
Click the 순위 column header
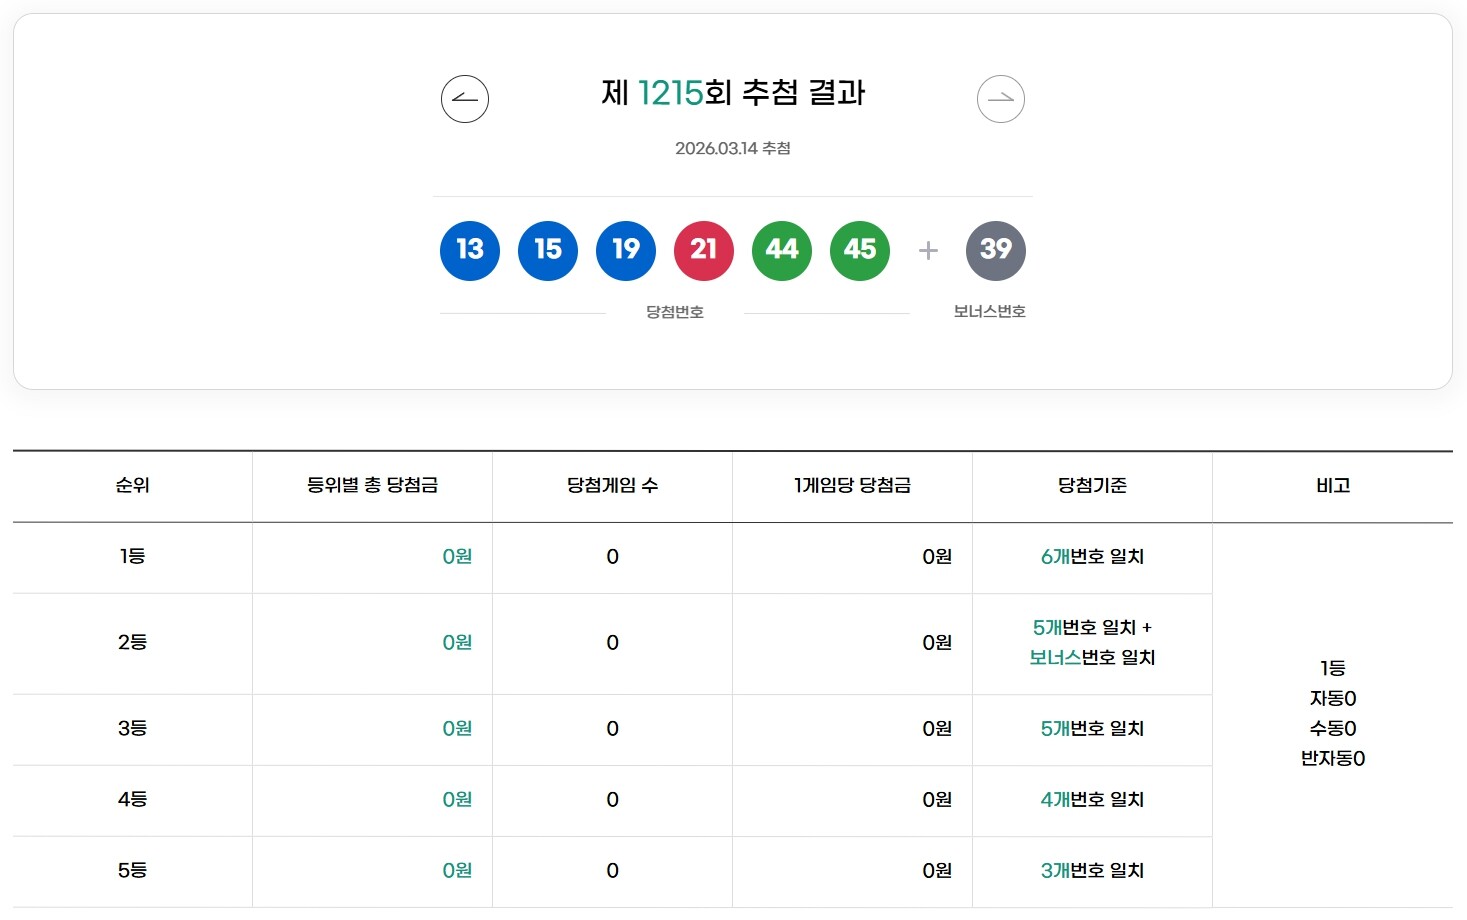132,485
